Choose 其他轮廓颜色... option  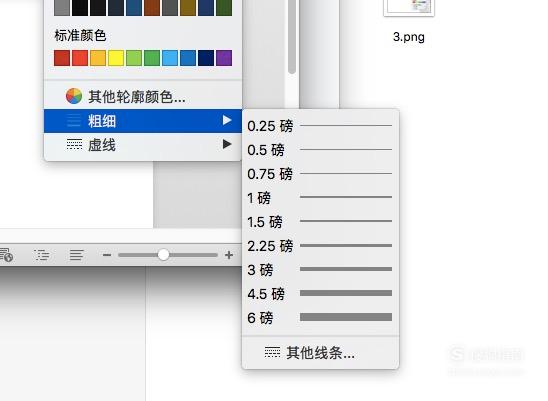(x=143, y=96)
